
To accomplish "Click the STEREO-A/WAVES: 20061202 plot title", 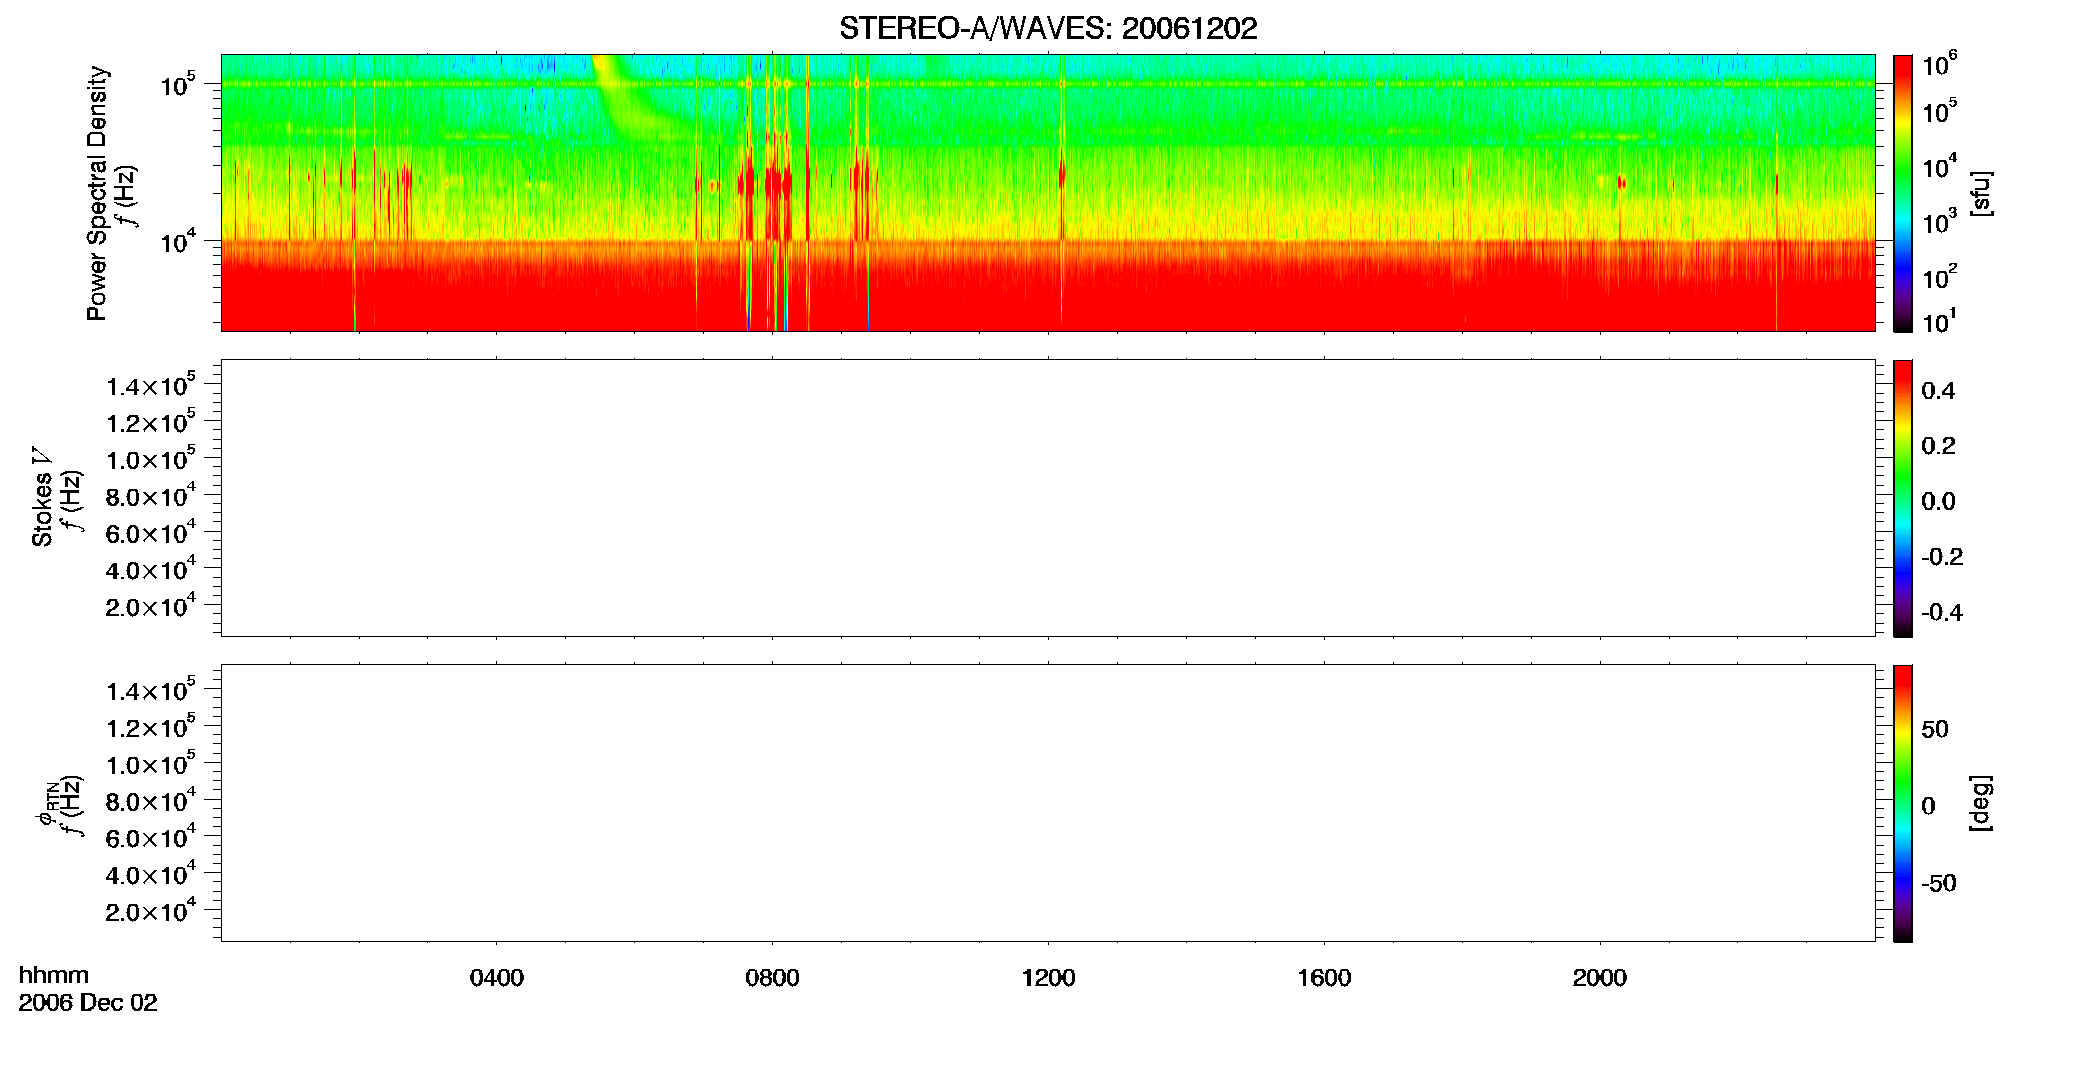I will click(1048, 29).
